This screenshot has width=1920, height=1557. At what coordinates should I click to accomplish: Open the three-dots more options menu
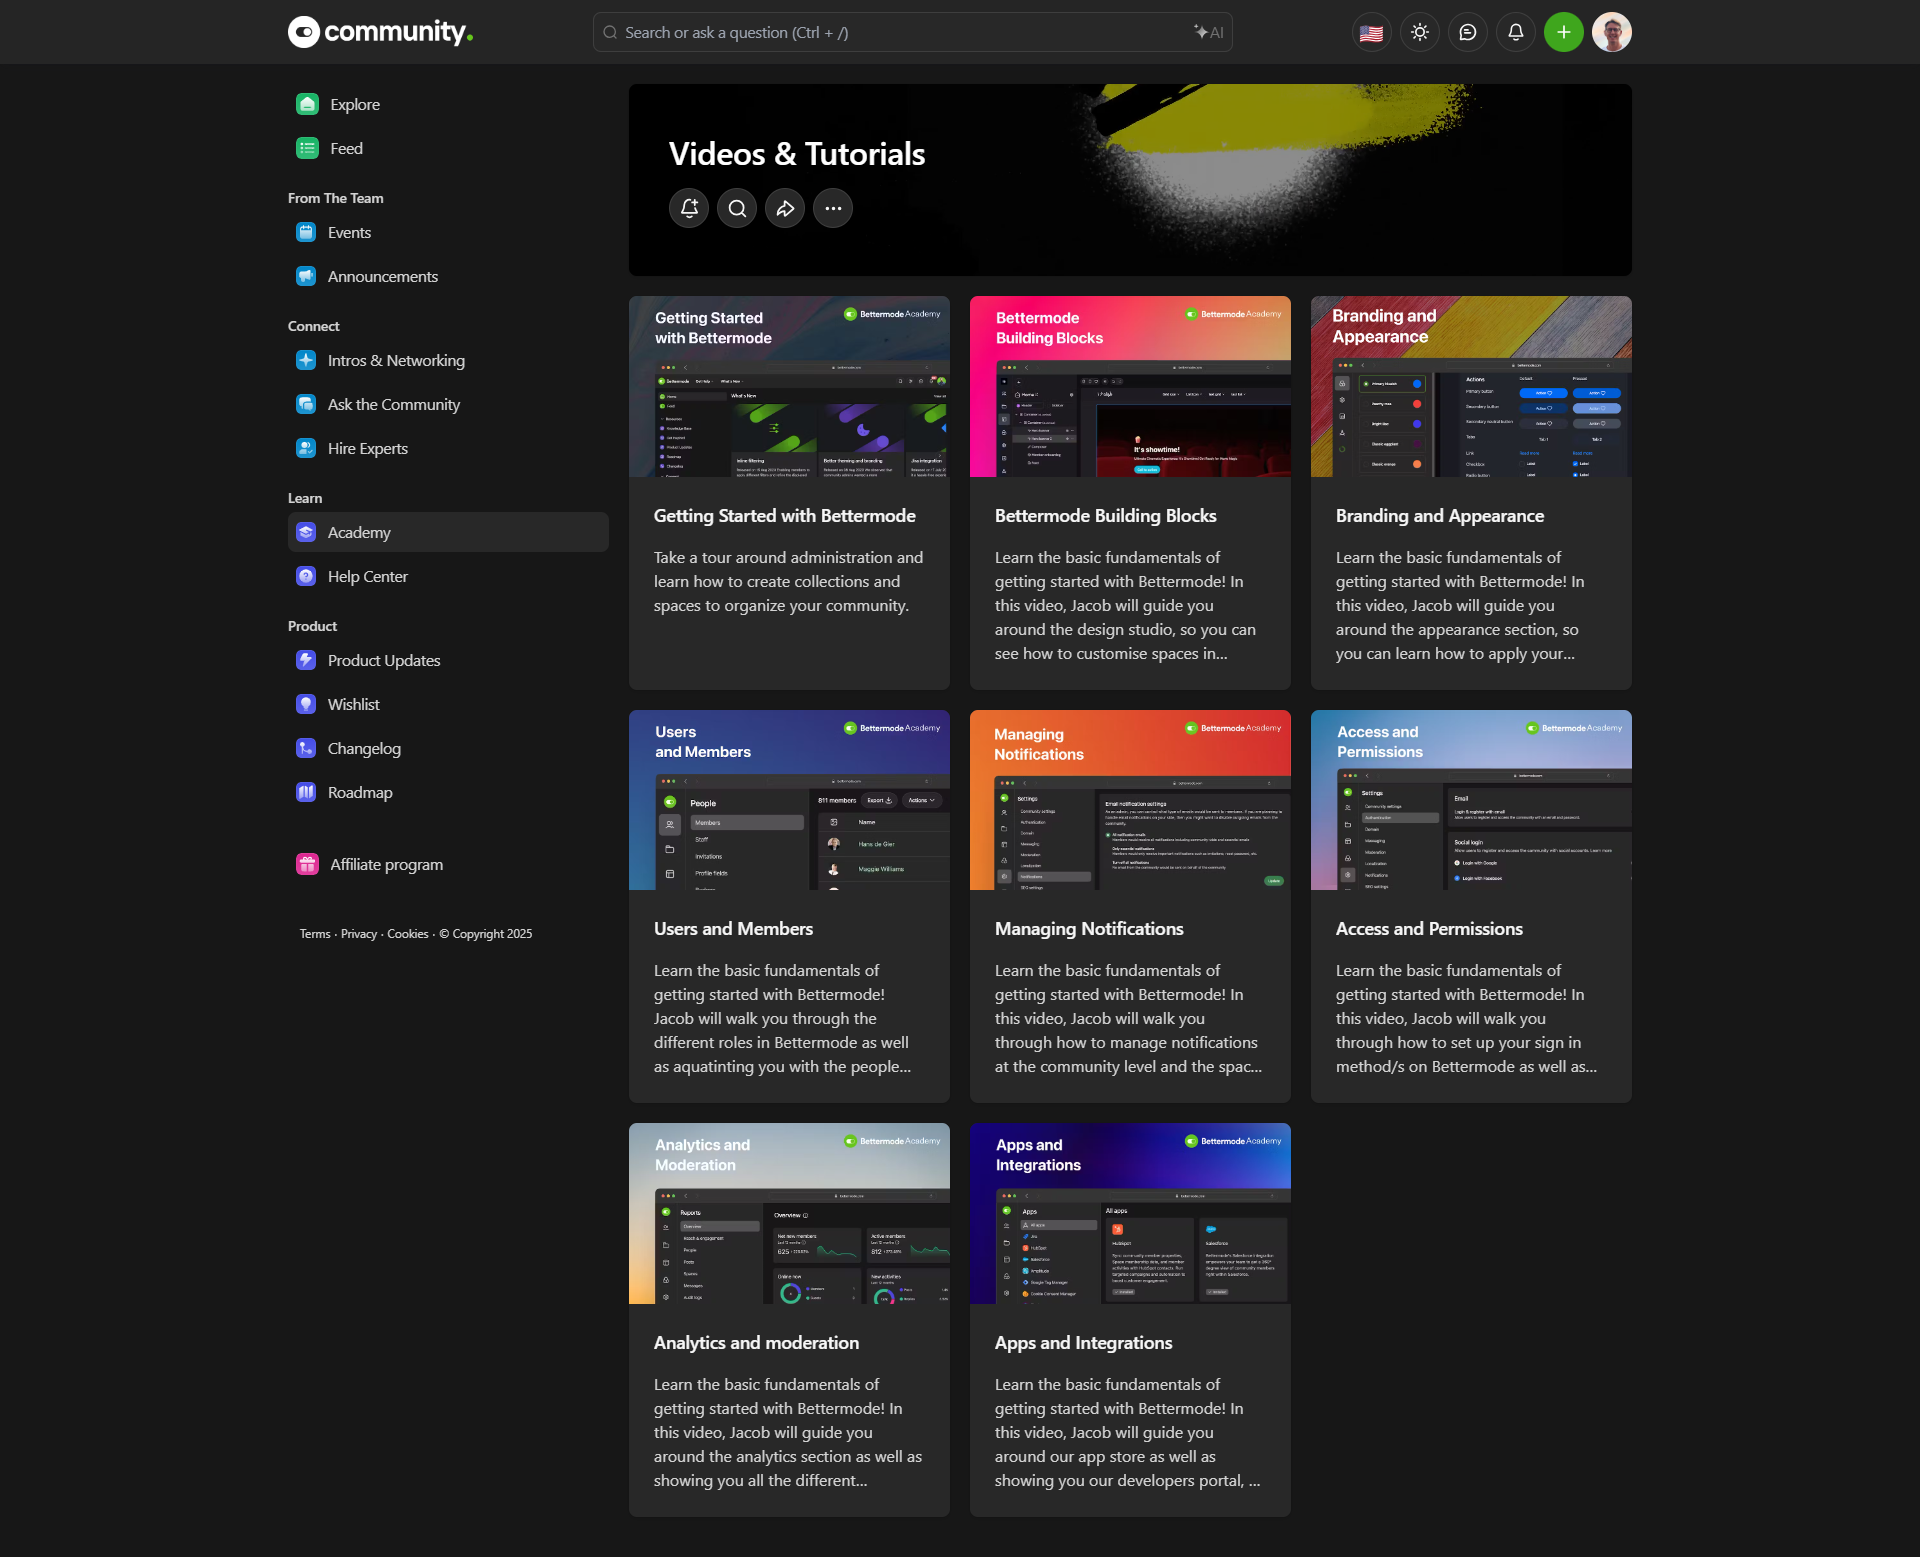click(x=833, y=208)
